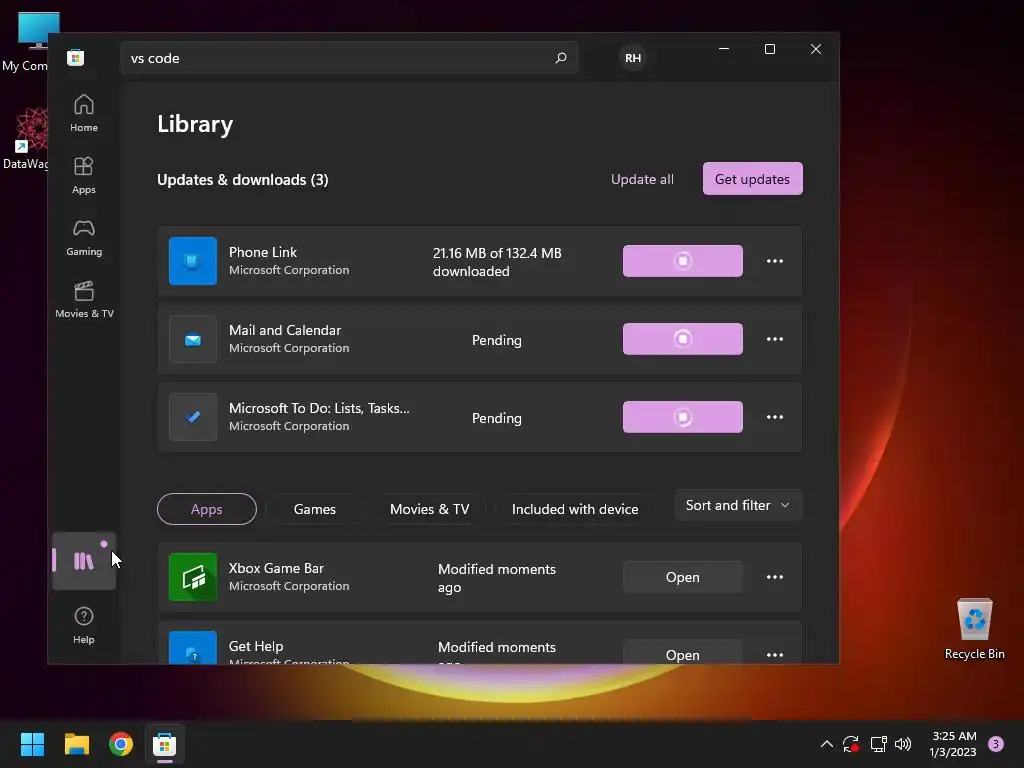1024x768 pixels.
Task: Open more options for Get Help
Action: [x=775, y=654]
